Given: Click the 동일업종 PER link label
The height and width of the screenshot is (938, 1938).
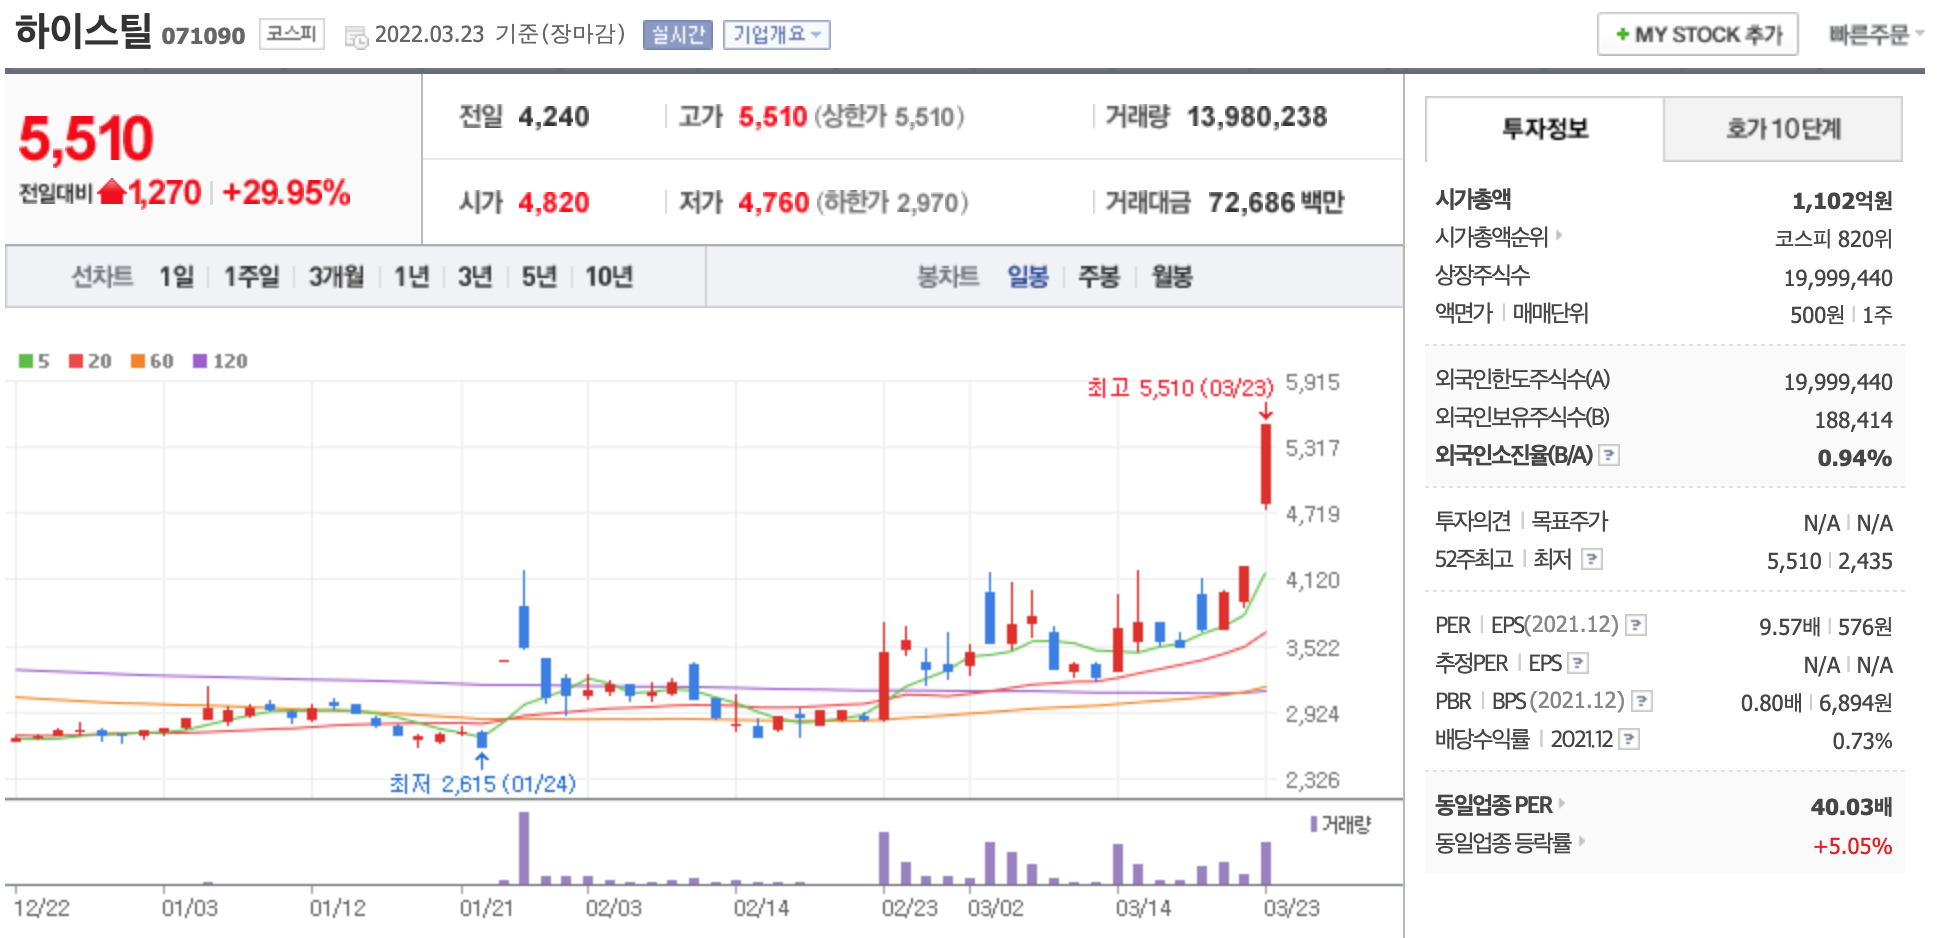Looking at the screenshot, I should click(x=1493, y=805).
